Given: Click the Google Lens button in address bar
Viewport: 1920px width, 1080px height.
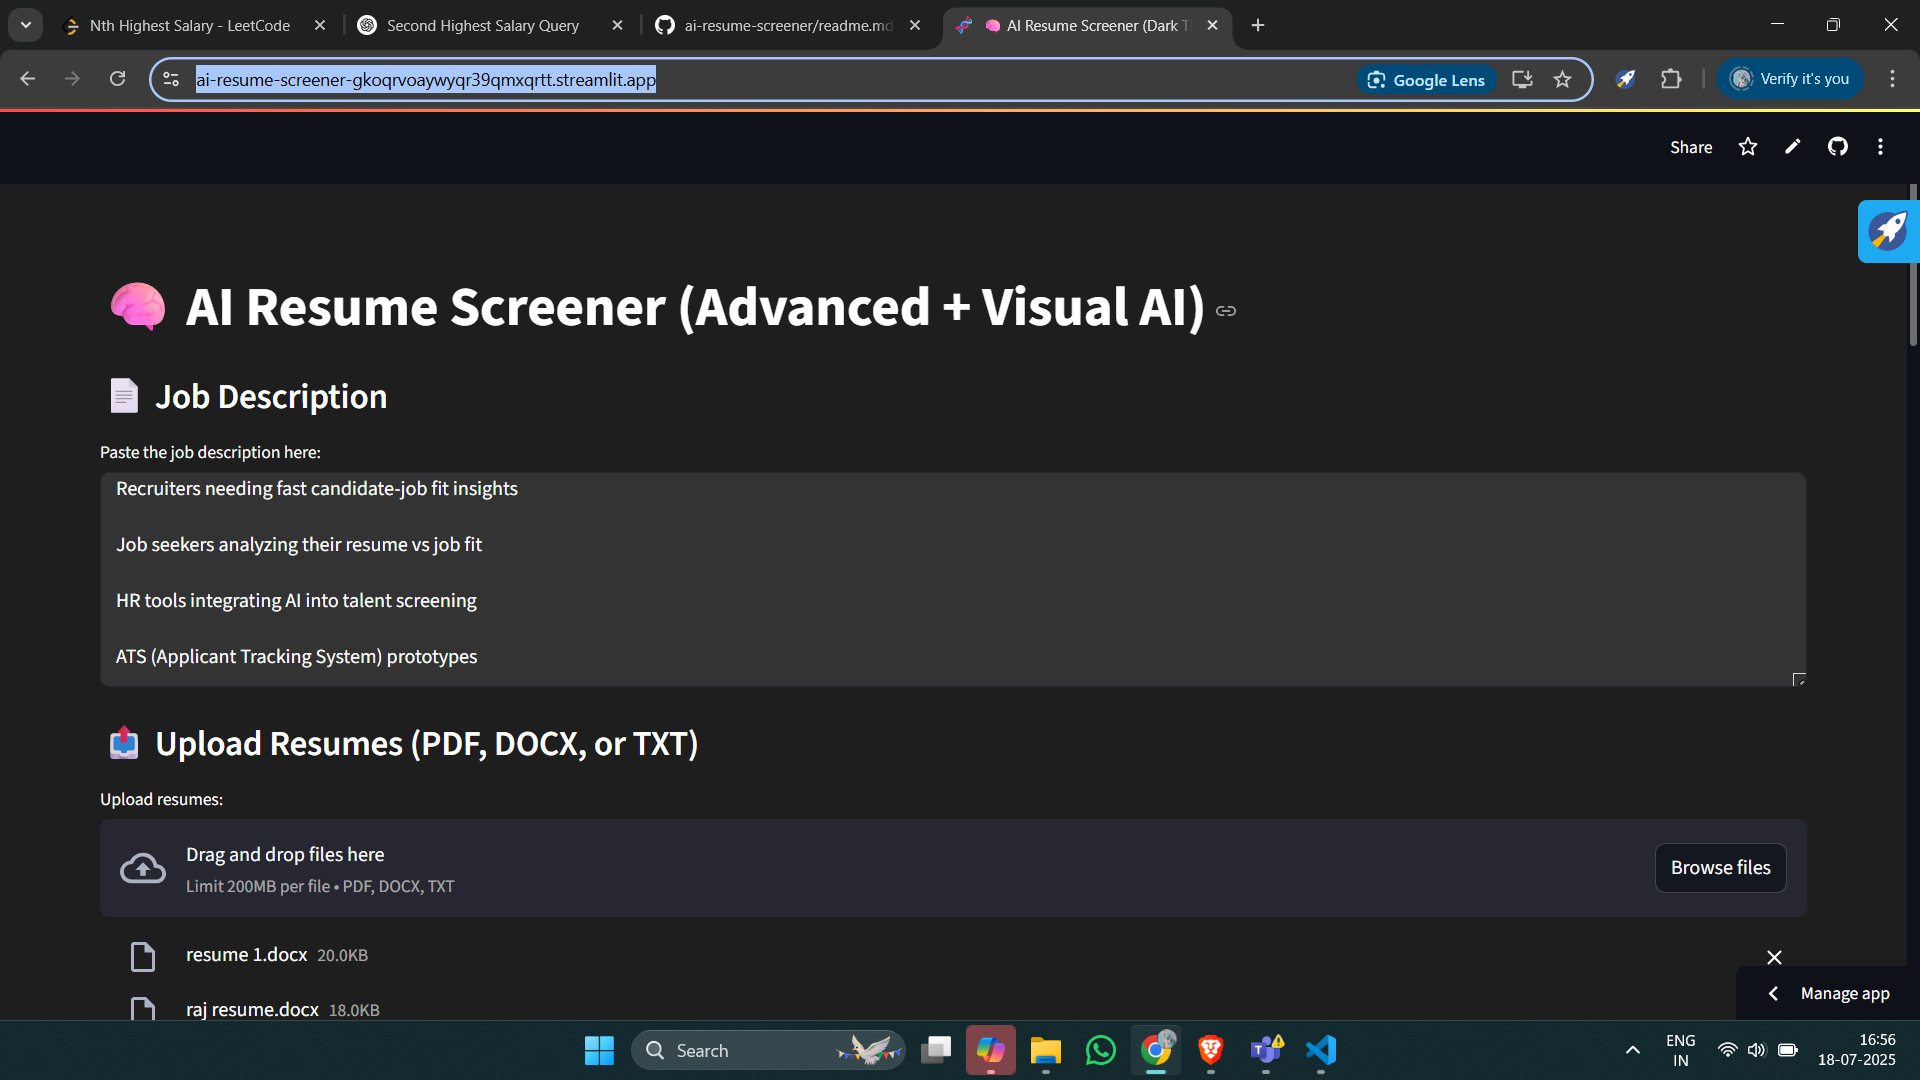Looking at the screenshot, I should (x=1426, y=80).
